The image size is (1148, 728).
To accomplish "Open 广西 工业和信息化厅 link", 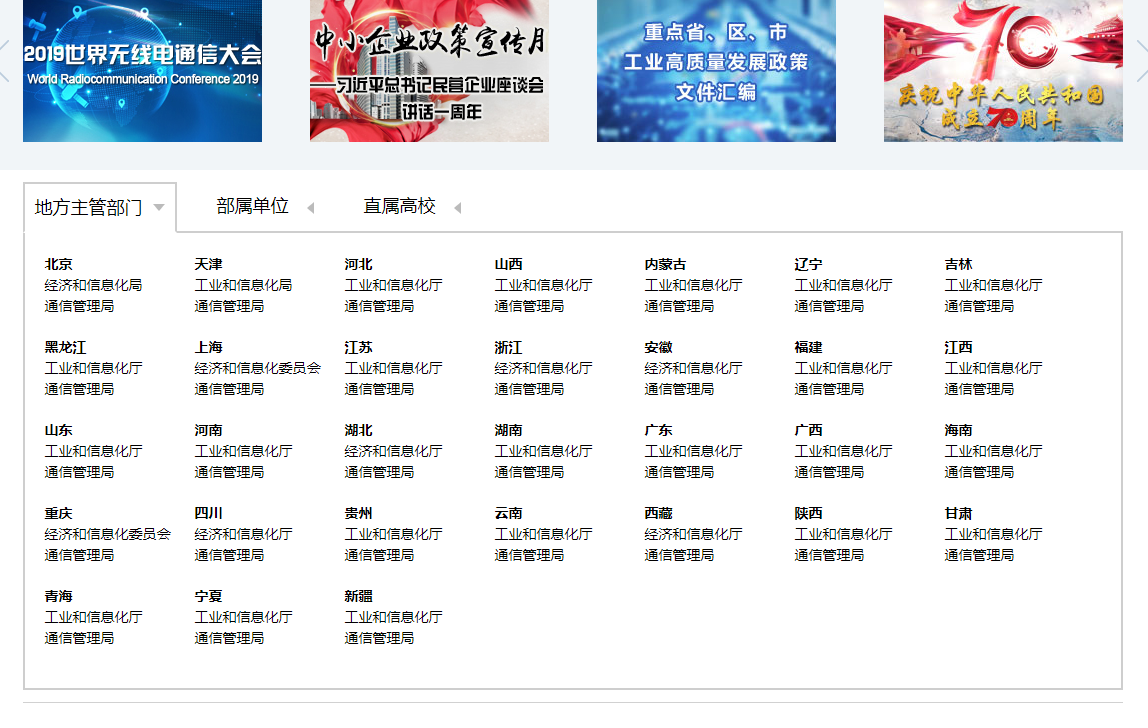I will click(843, 451).
